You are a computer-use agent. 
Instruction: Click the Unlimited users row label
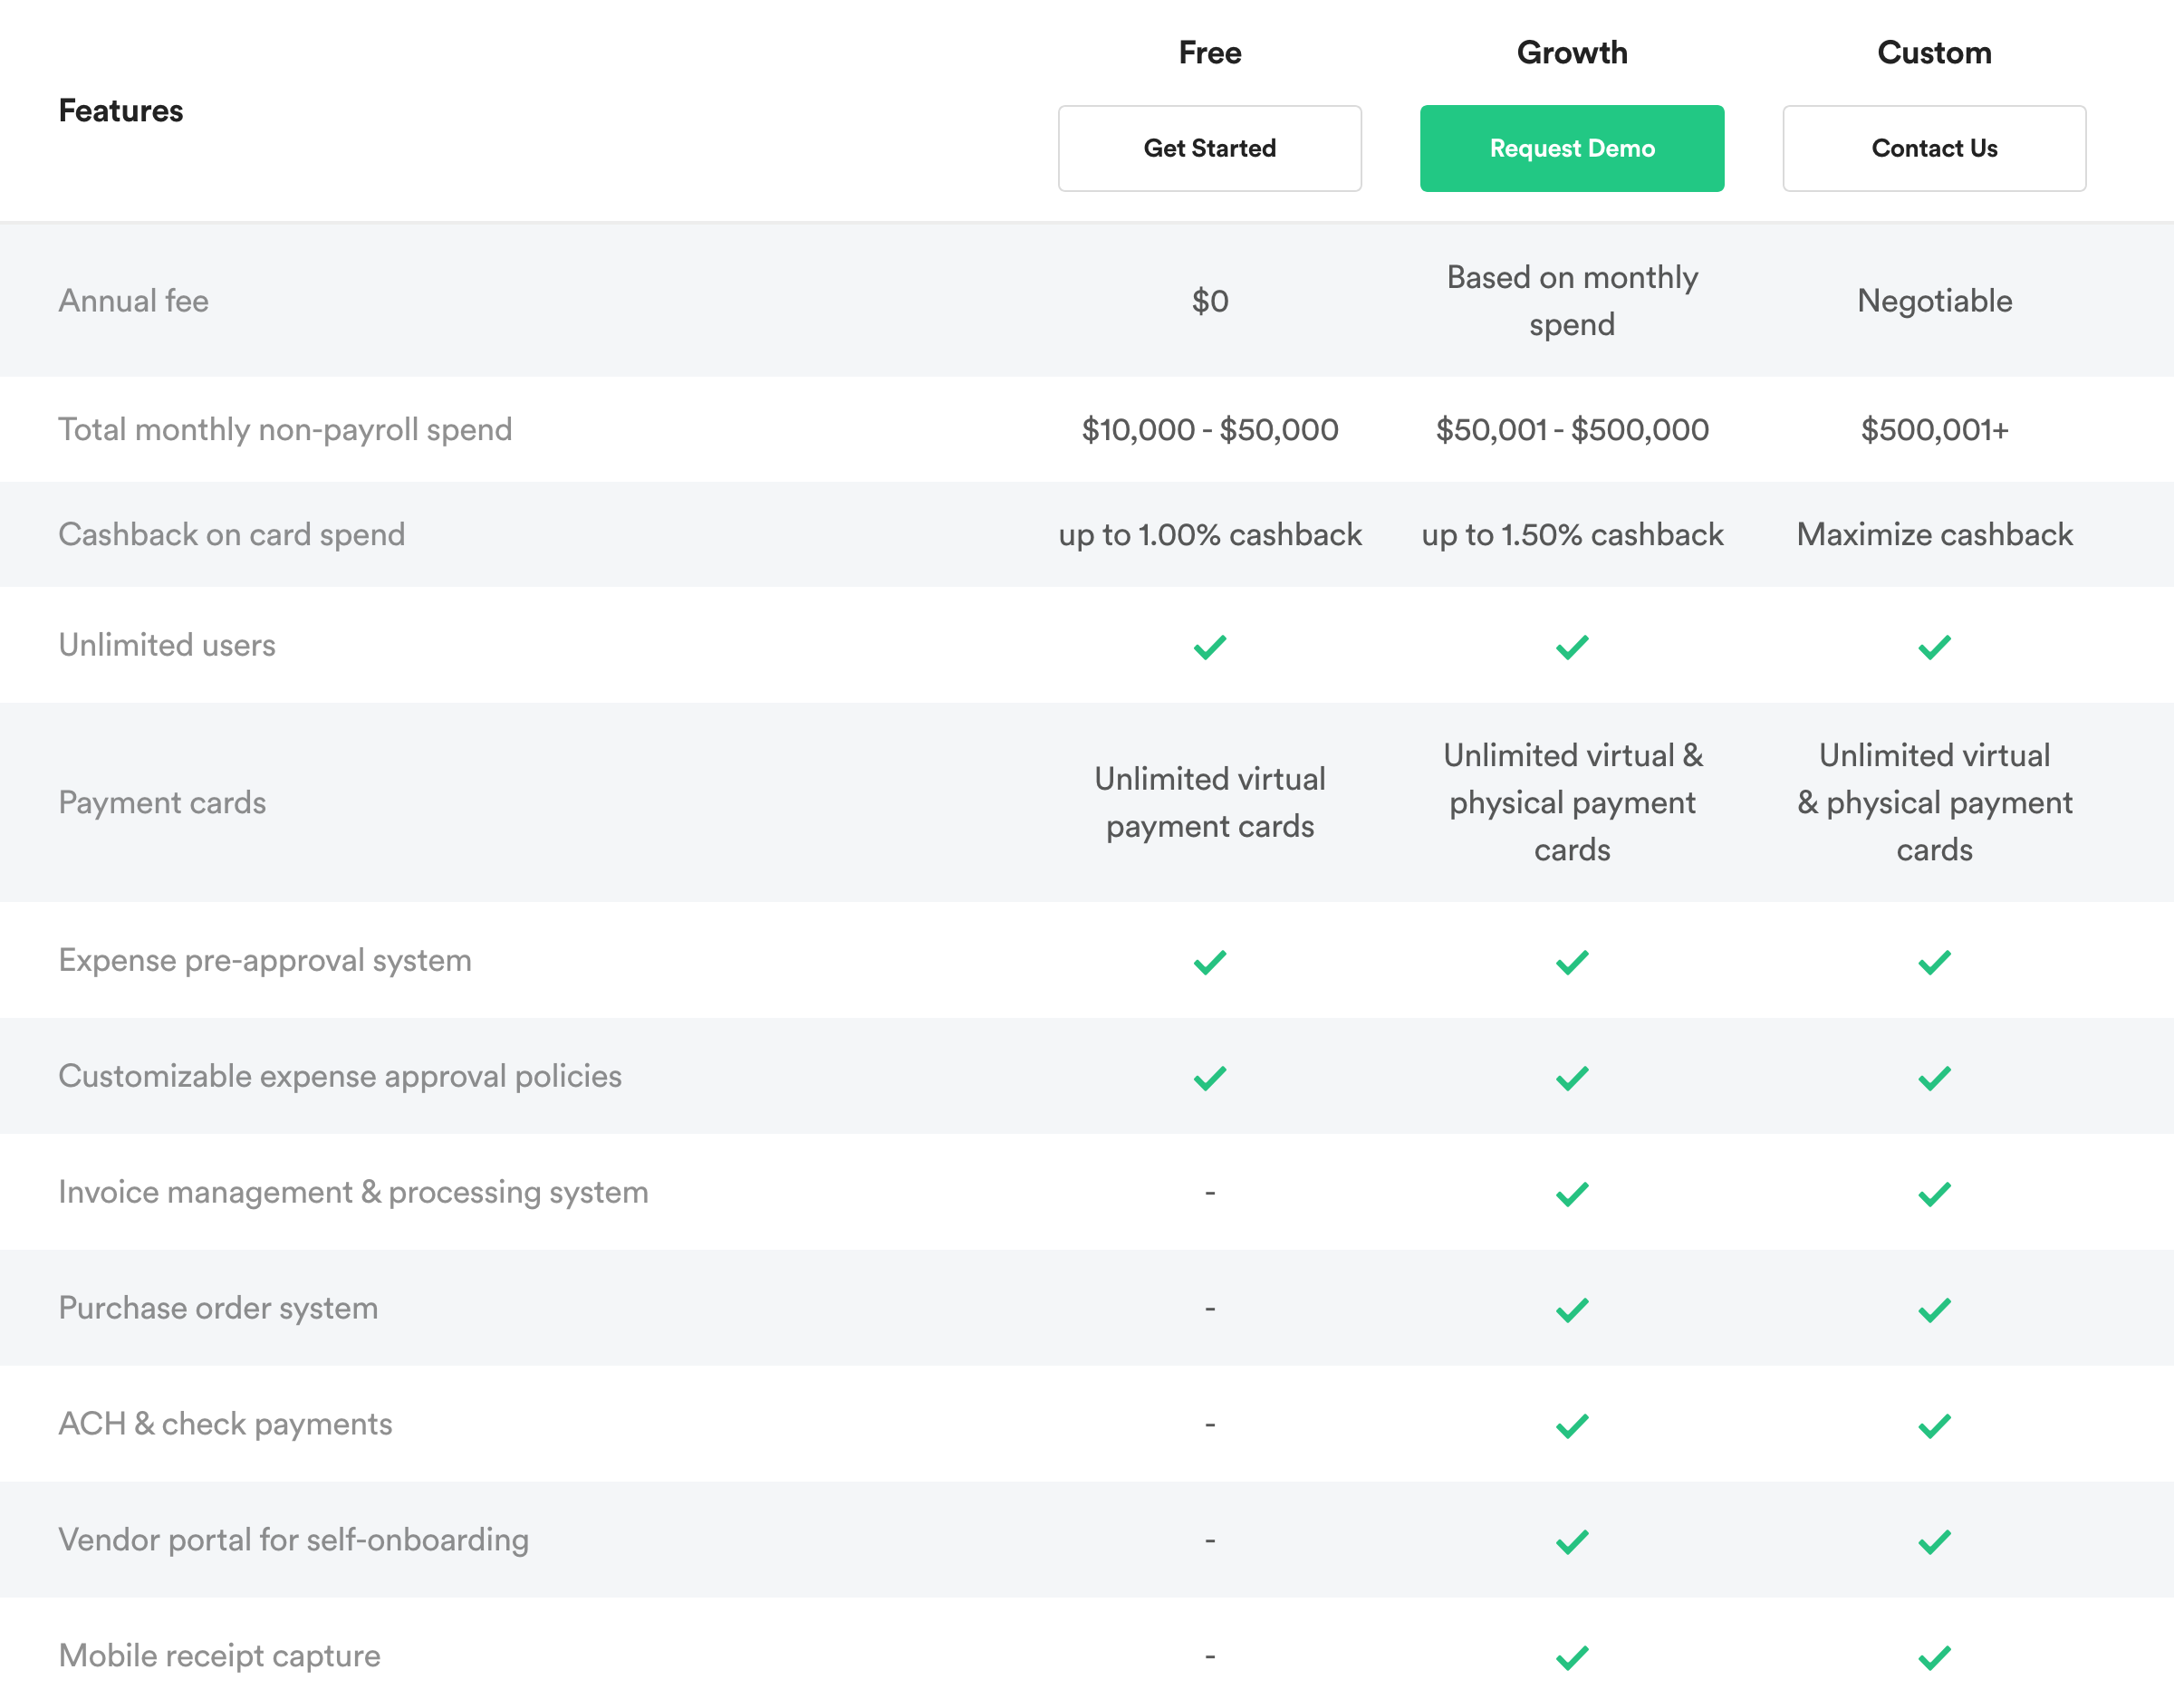[x=167, y=645]
